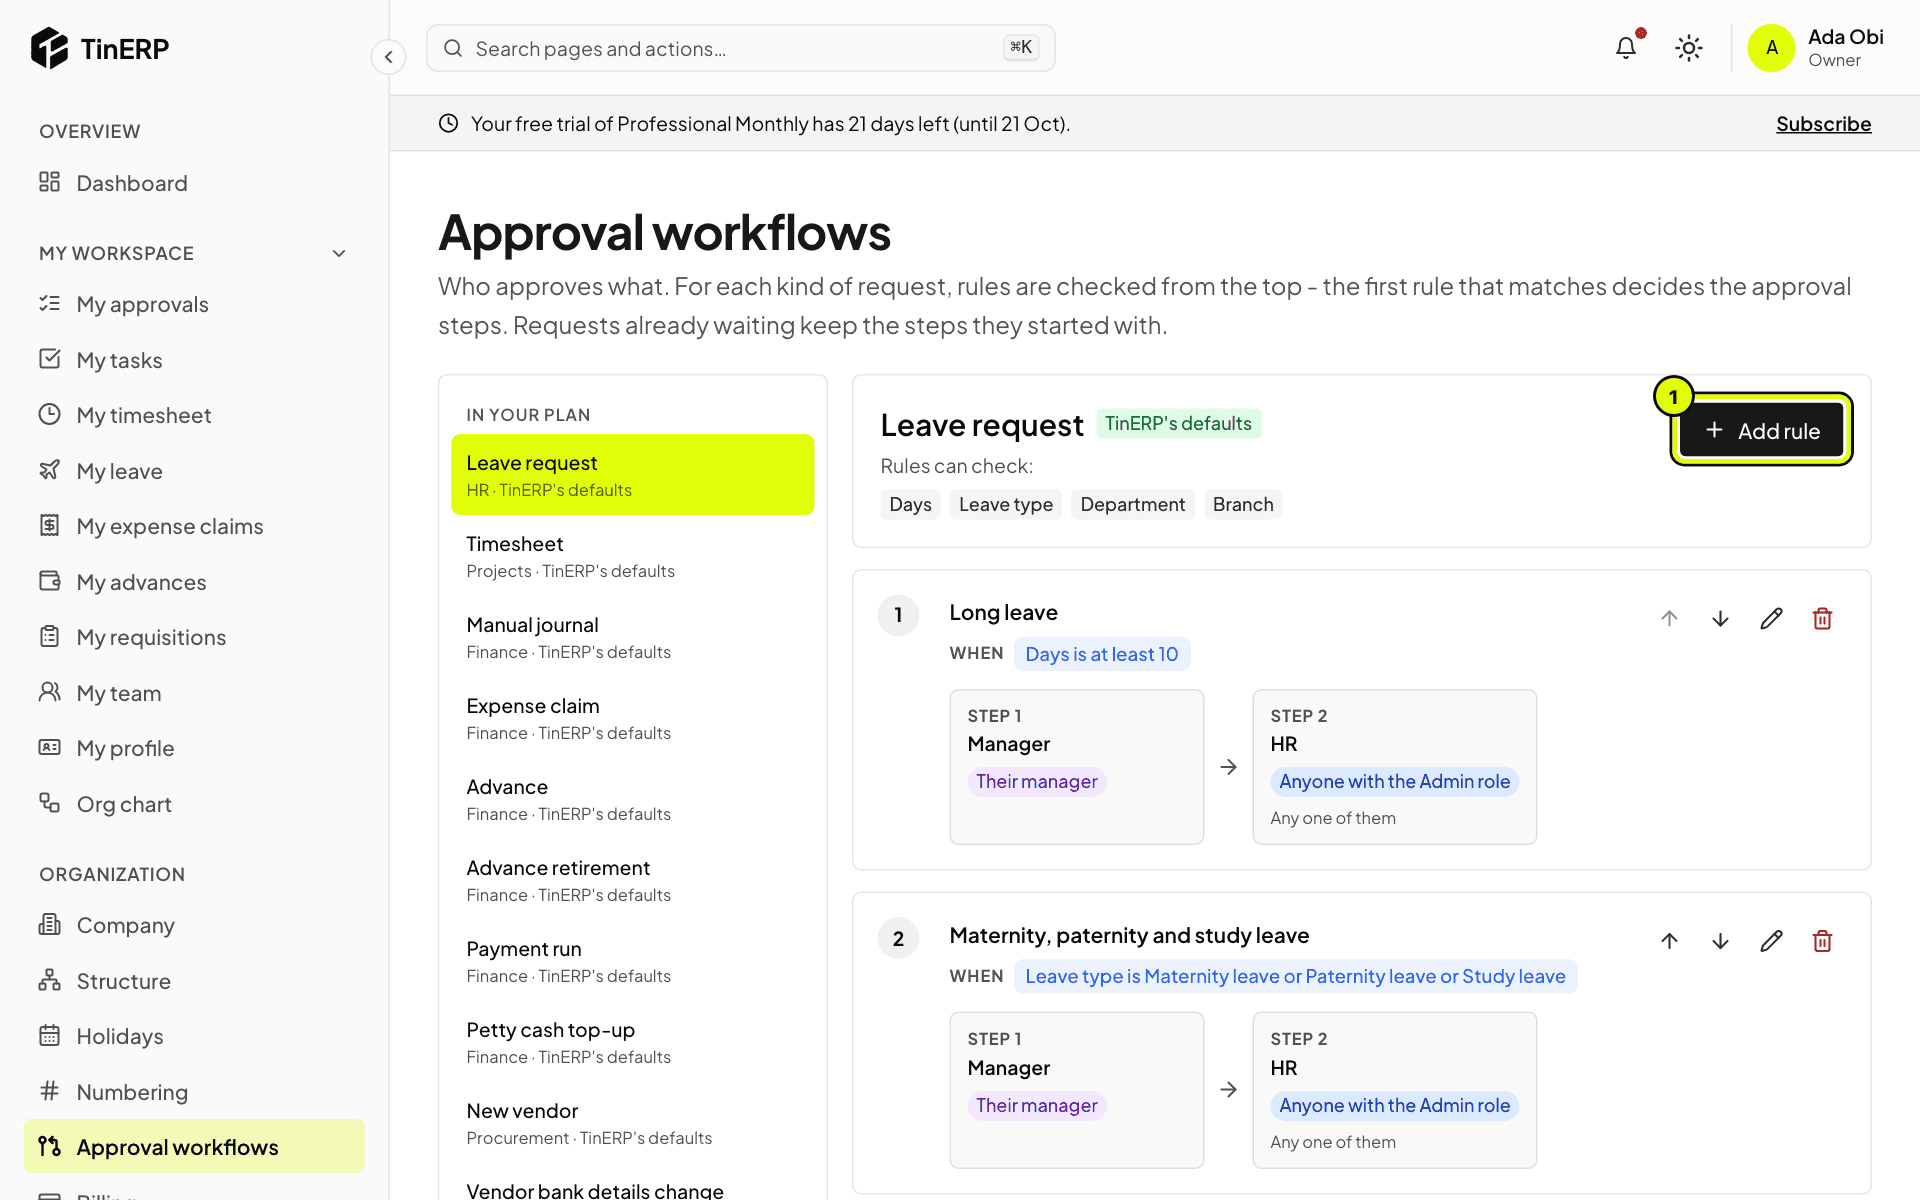Viewport: 1920px width, 1200px height.
Task: Collapse the My Workspace section
Action: point(339,253)
